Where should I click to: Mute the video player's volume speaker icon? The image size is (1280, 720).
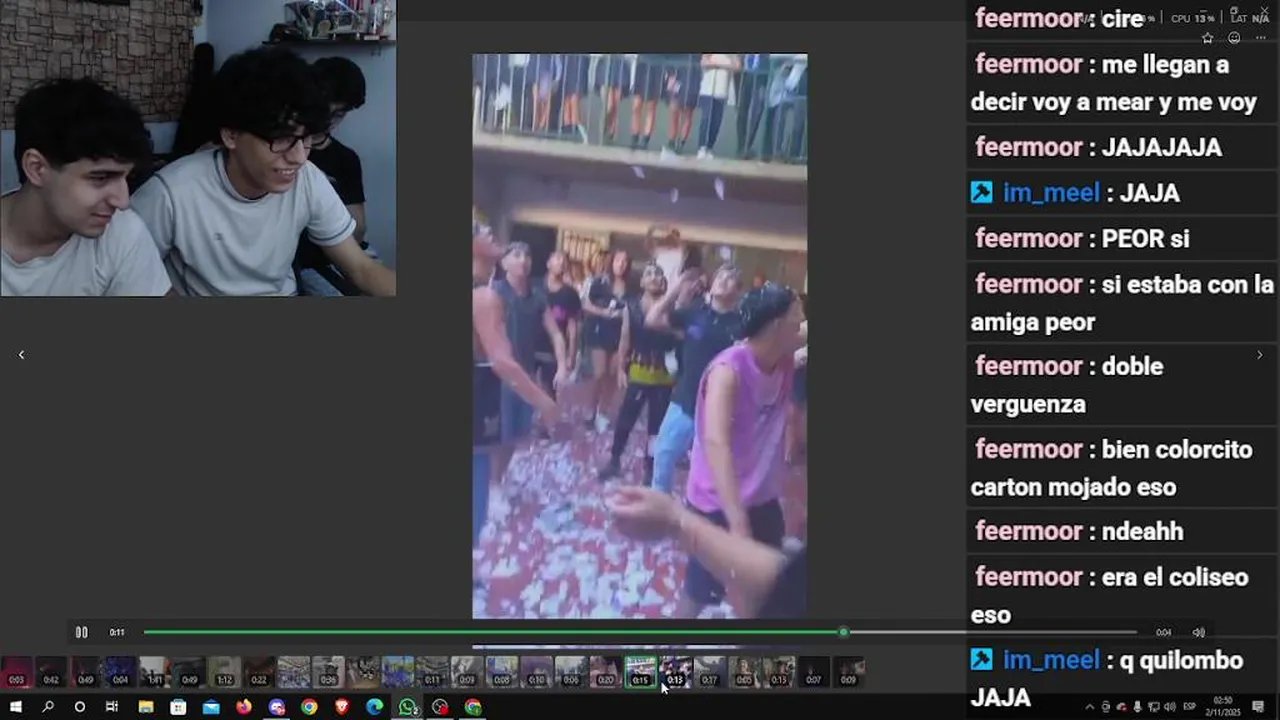point(1198,632)
